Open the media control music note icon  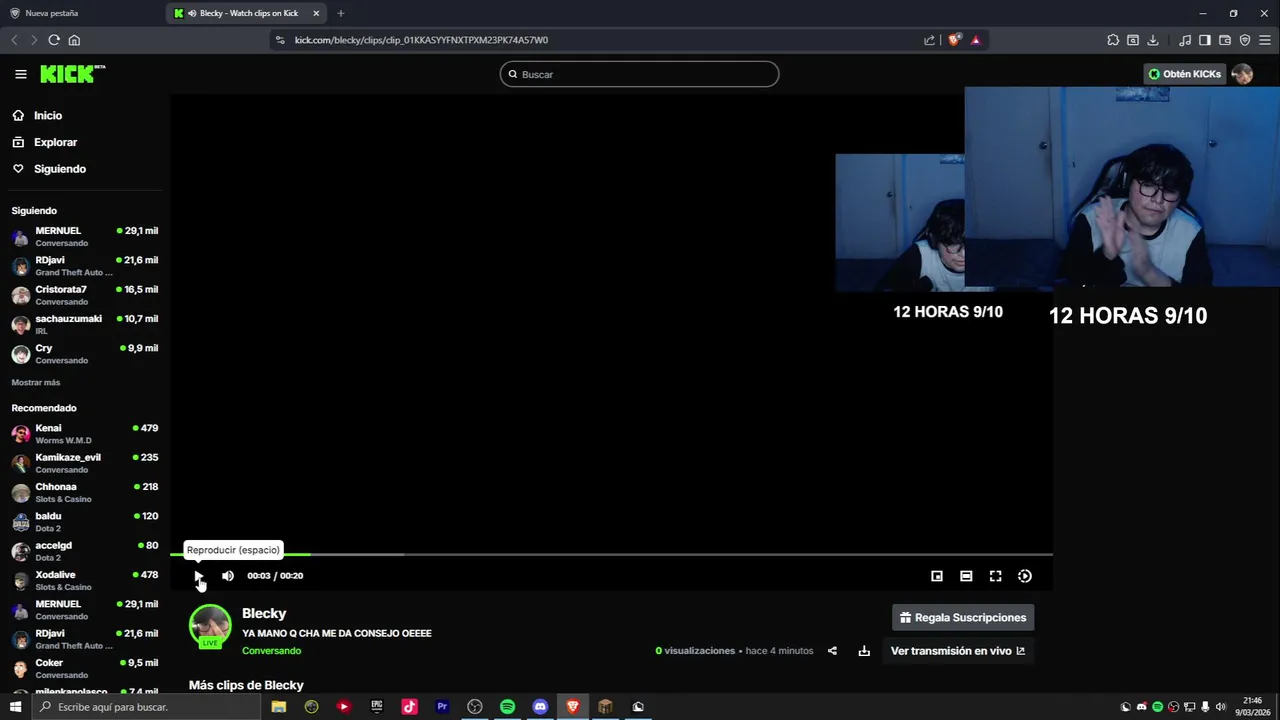coord(1185,40)
